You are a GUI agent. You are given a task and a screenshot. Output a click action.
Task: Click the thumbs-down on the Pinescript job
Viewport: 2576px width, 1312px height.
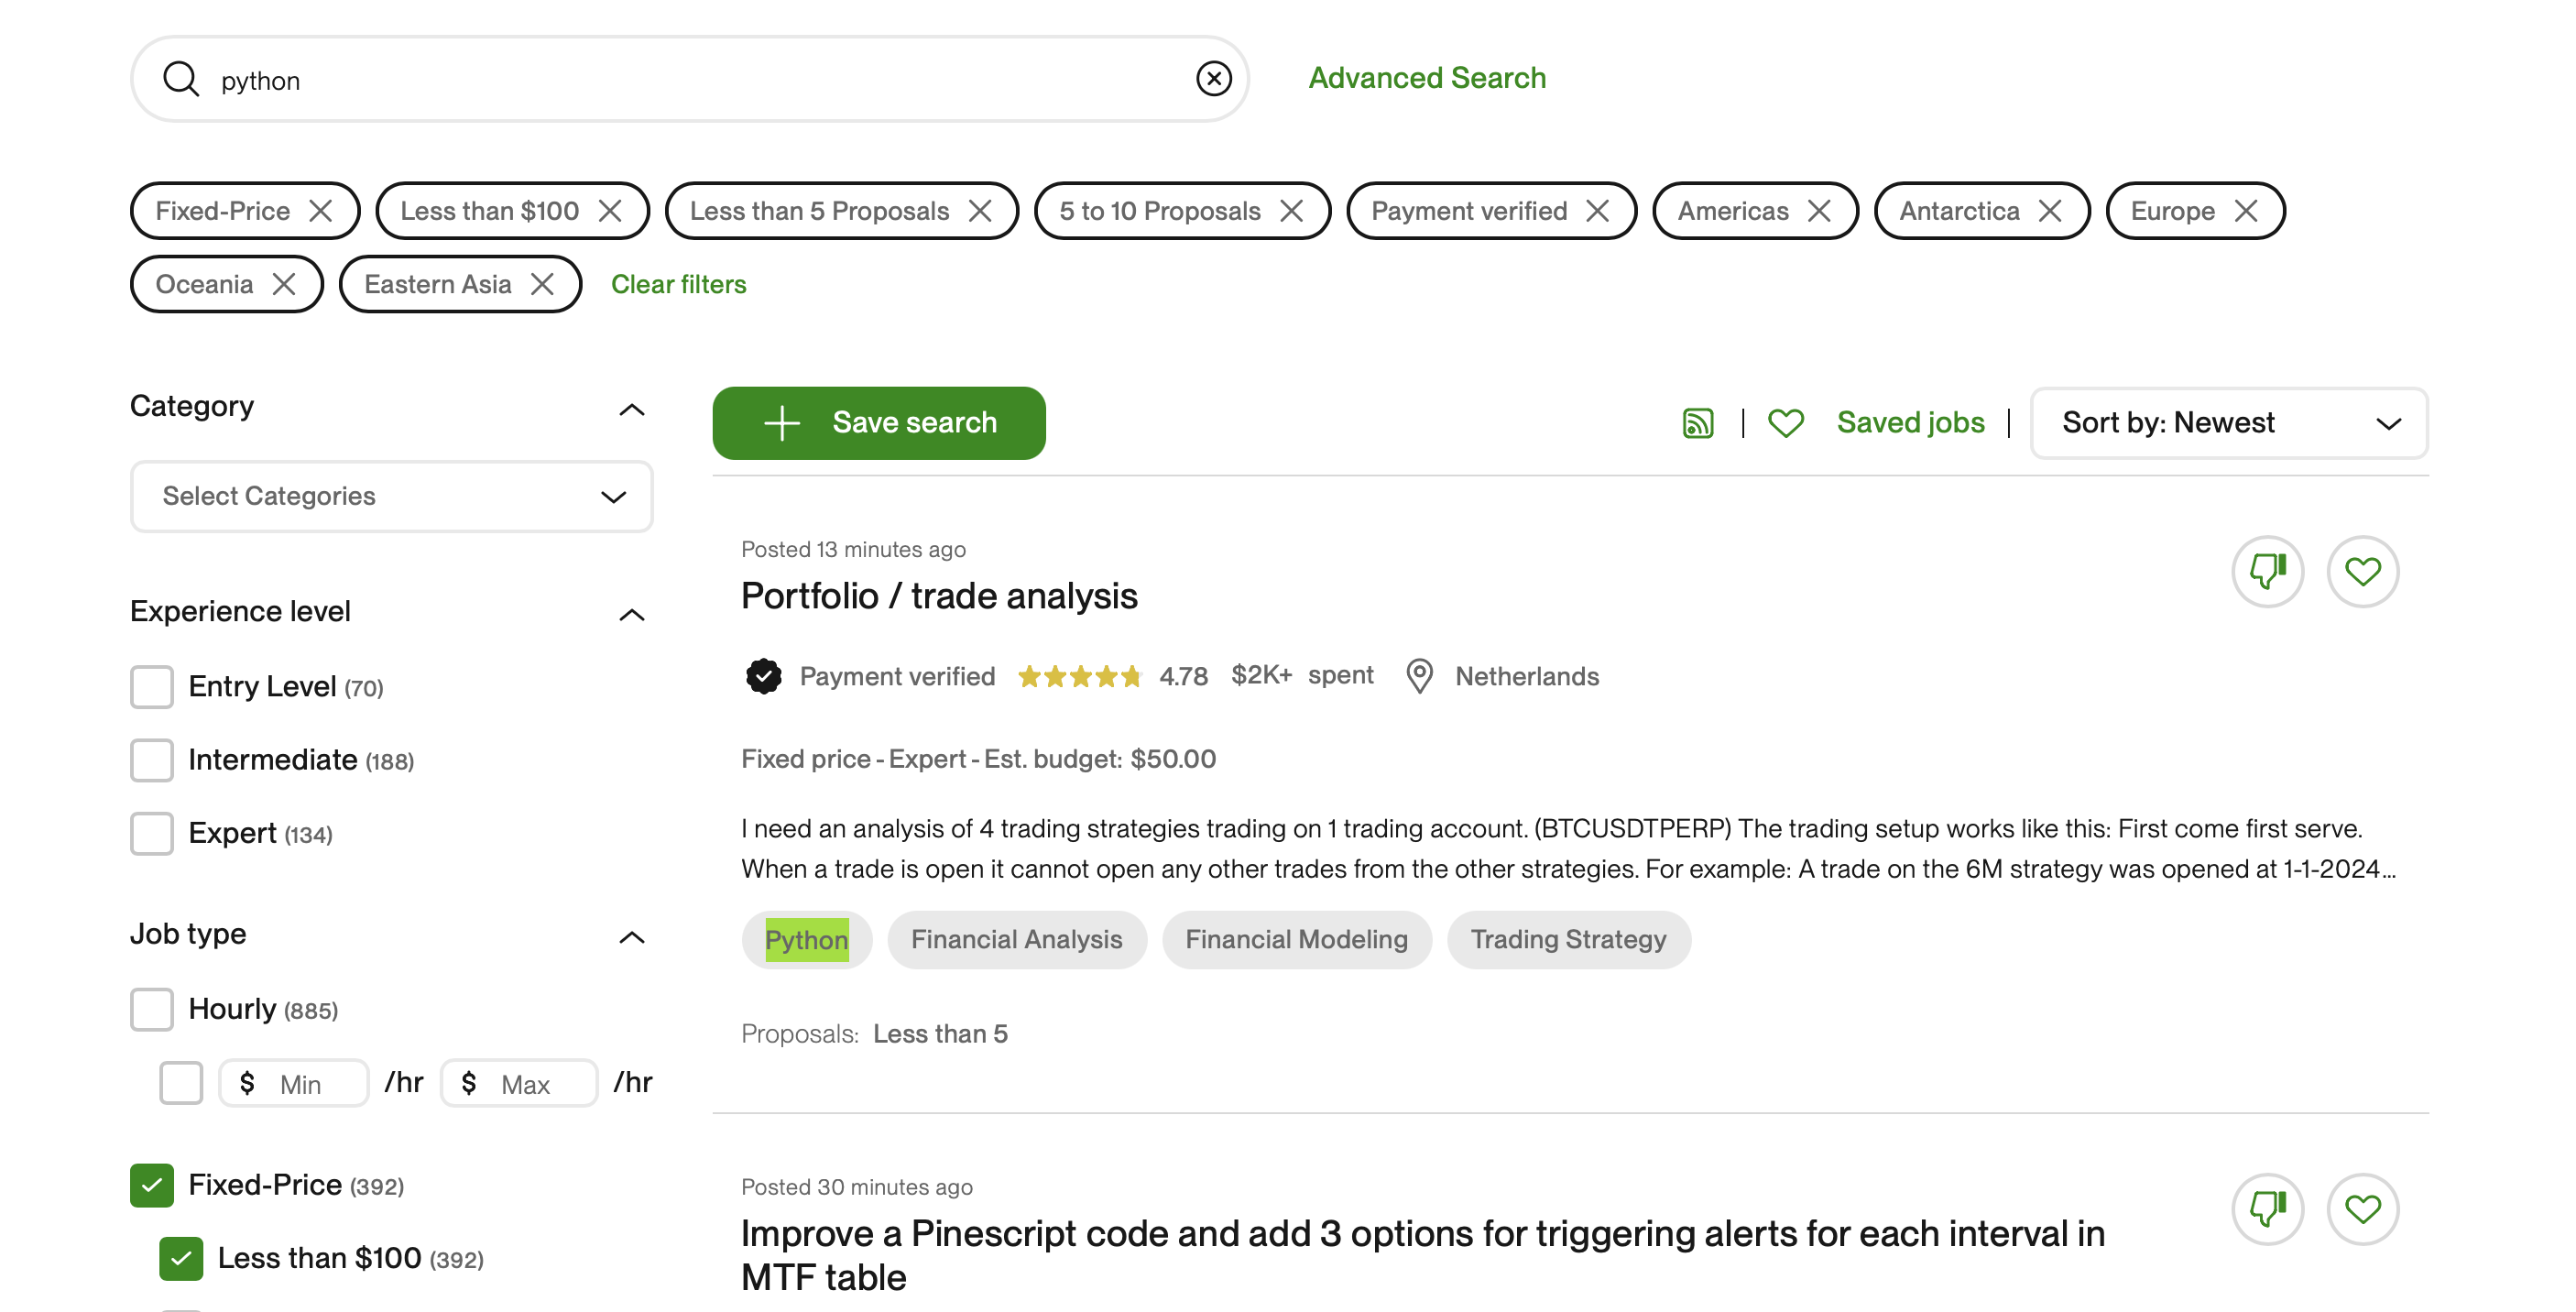click(2267, 1208)
